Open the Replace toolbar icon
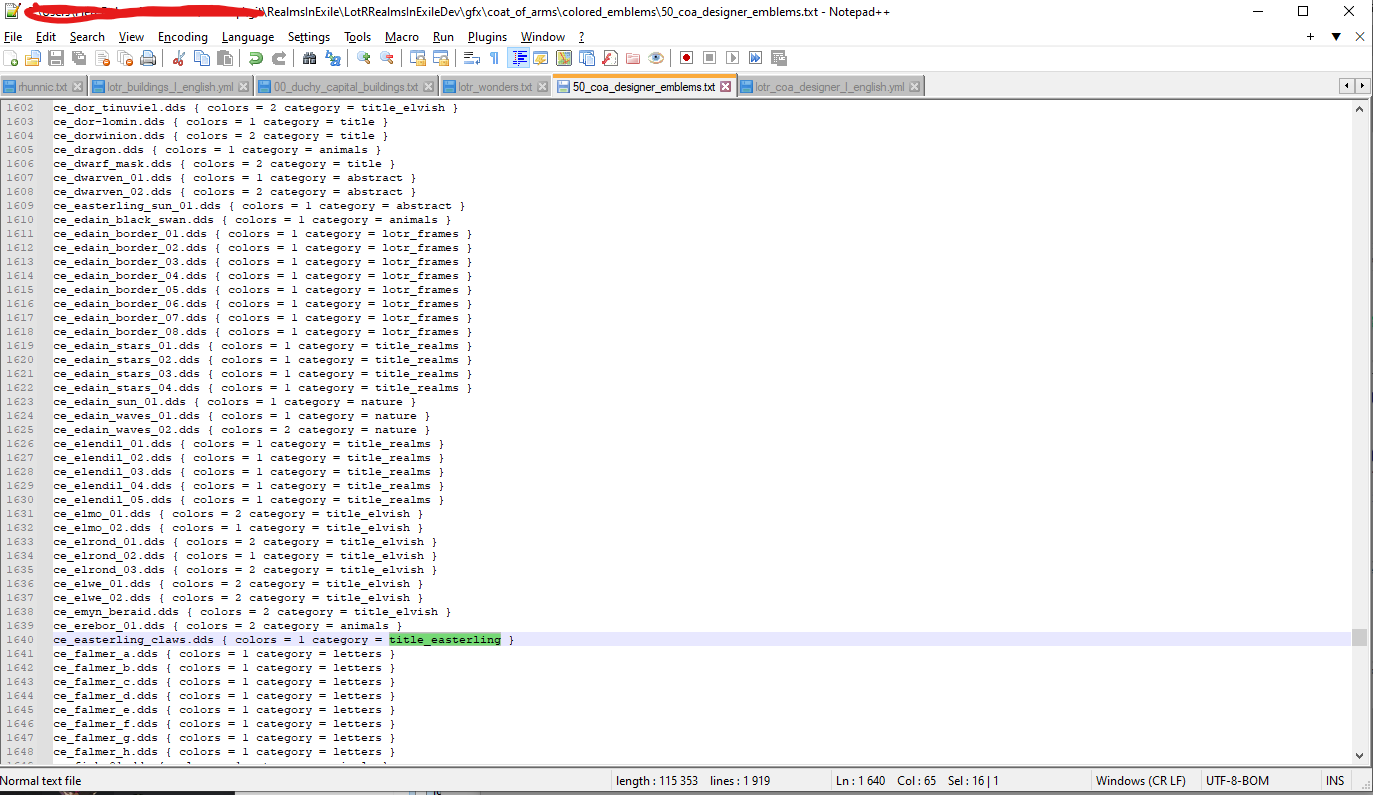 click(x=333, y=58)
